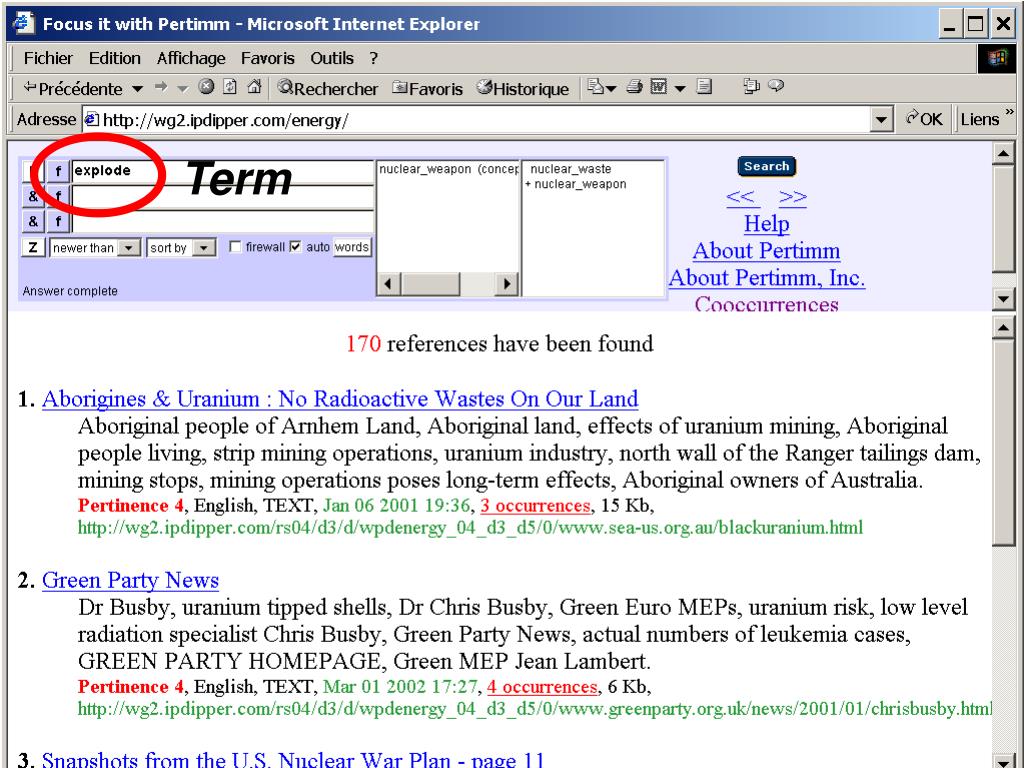Click the refresh page icon
1024x768 pixels.
click(230, 86)
